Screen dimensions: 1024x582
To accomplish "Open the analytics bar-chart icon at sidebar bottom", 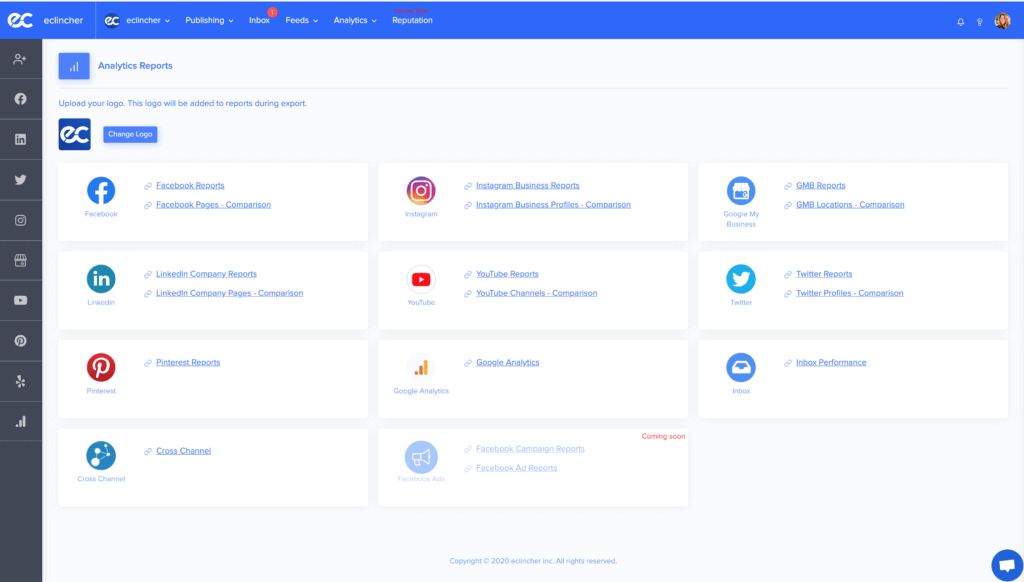I will tap(21, 421).
